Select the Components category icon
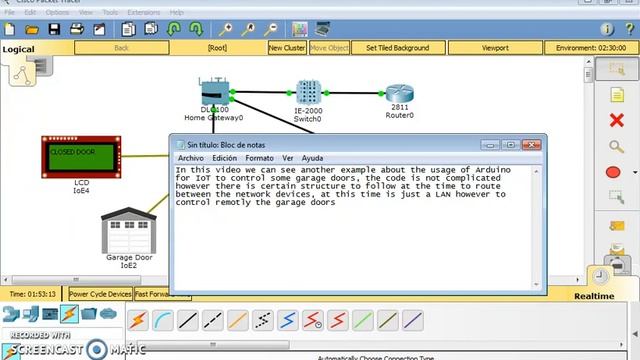Image resolution: width=640 pixels, height=360 pixels. pyautogui.click(x=50, y=314)
